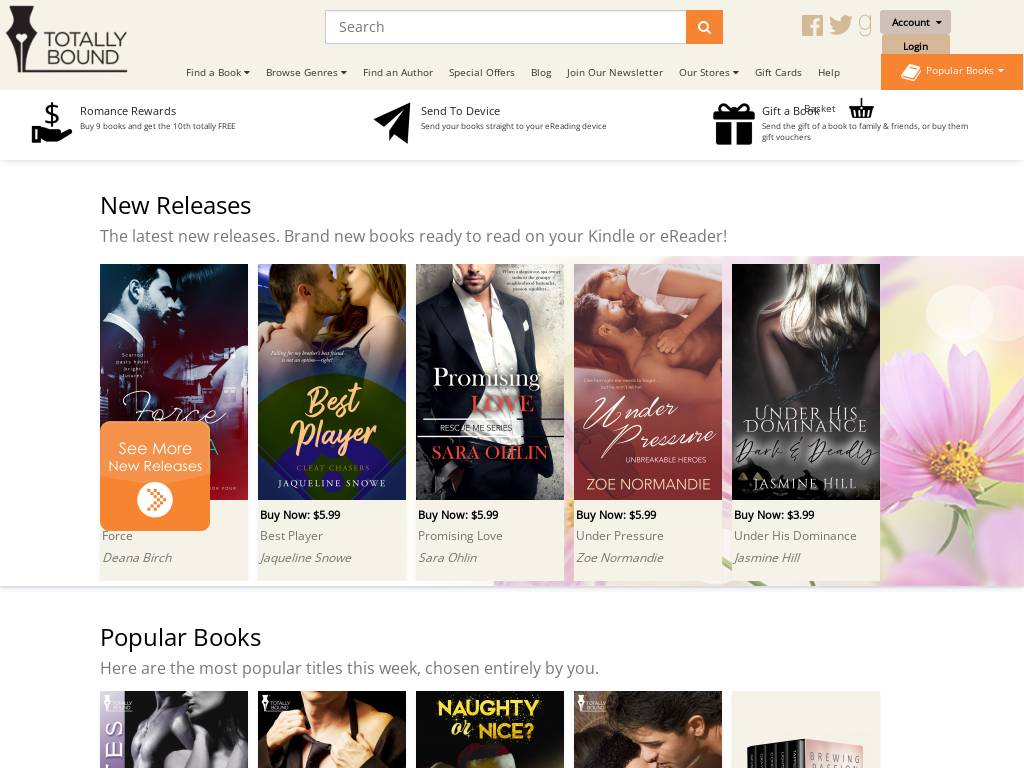The image size is (1024, 768).
Task: Expand the Find a Book menu
Action: (217, 72)
